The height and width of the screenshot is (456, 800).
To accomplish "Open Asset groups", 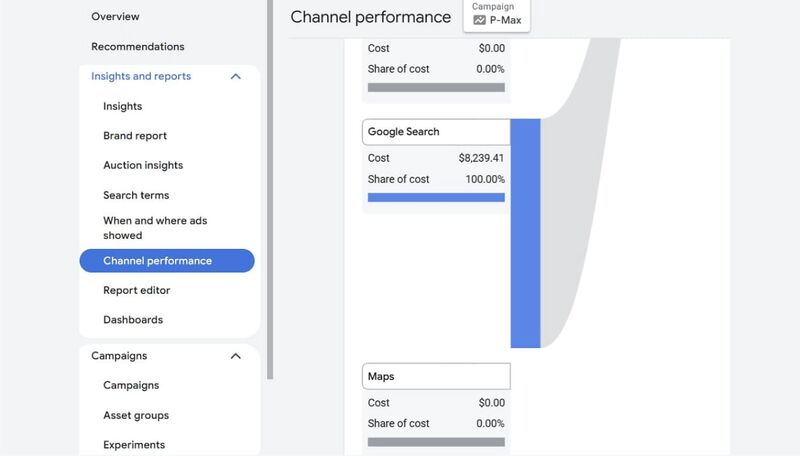I will pos(136,415).
